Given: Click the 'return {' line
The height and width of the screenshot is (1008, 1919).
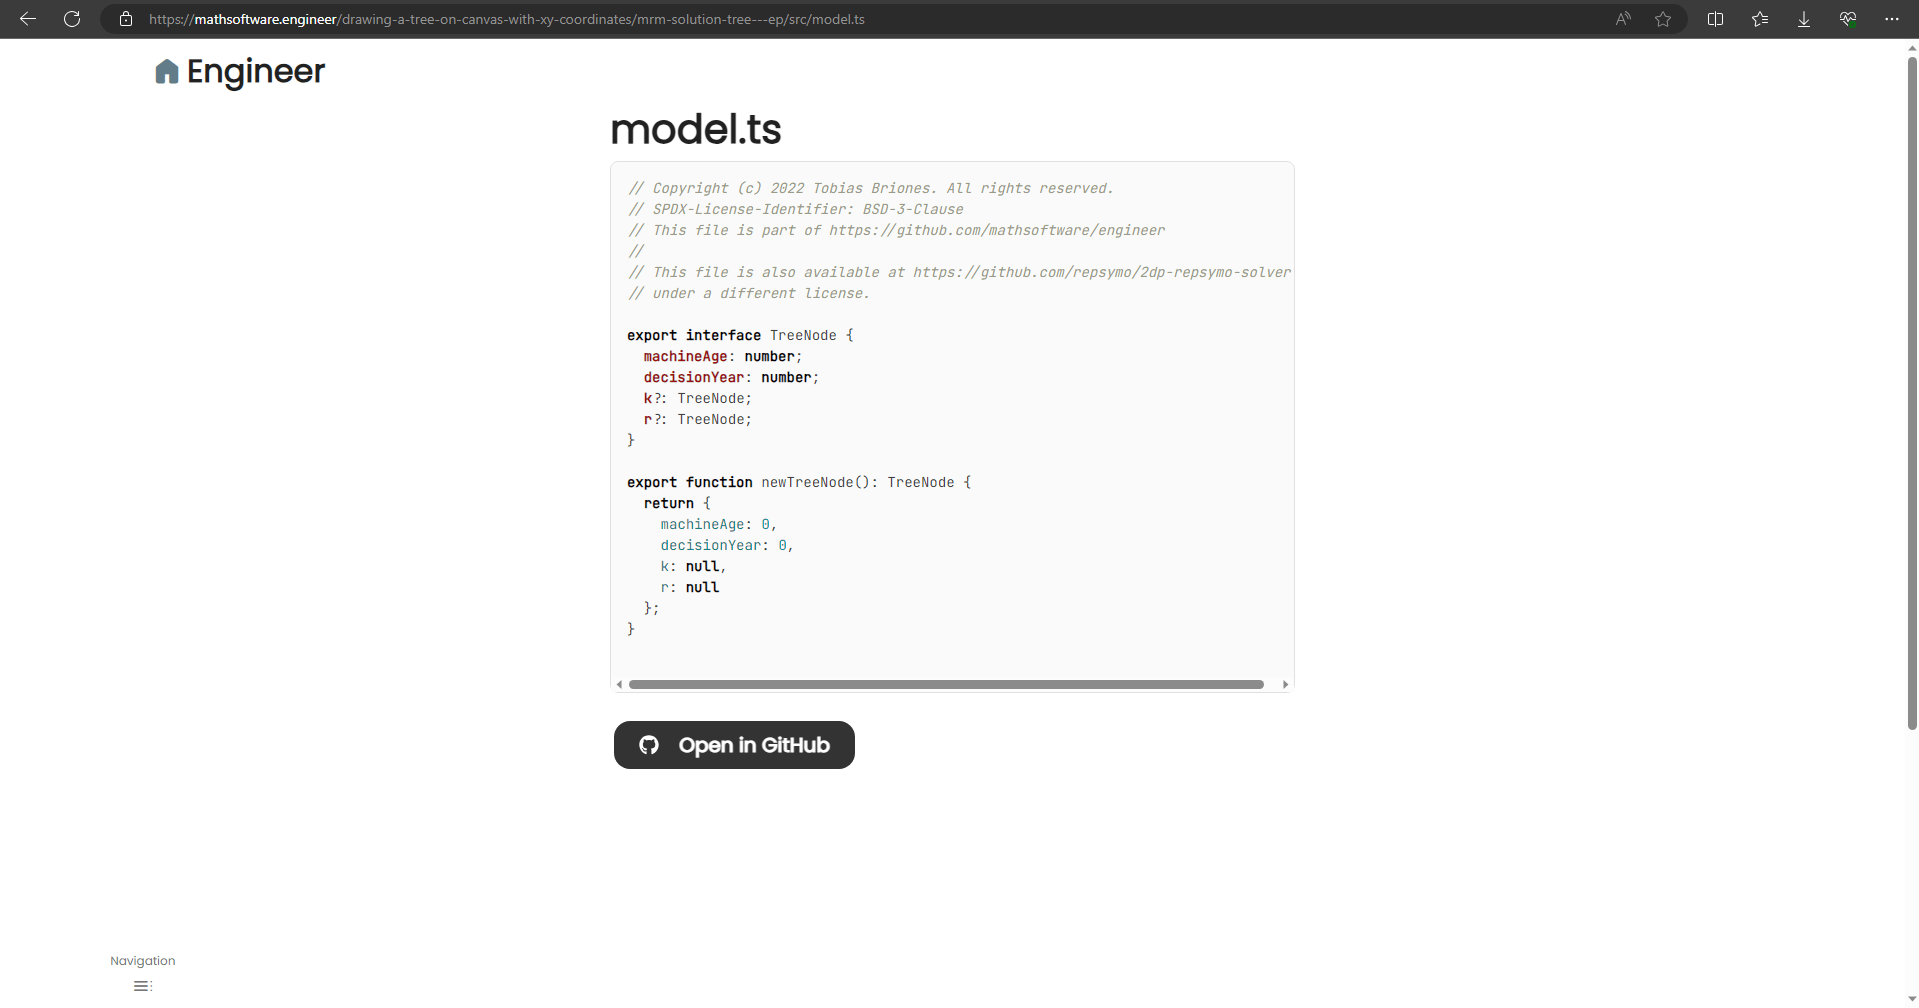Looking at the screenshot, I should [677, 503].
